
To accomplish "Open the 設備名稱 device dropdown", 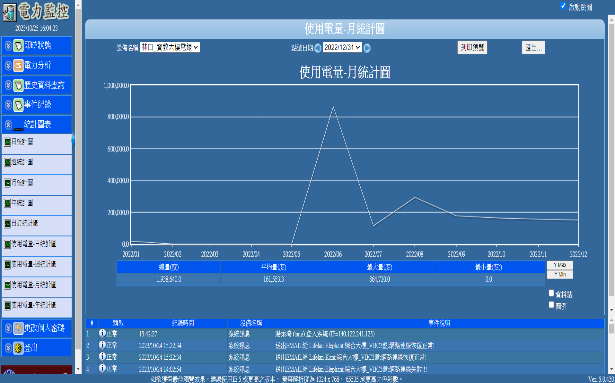I will (170, 47).
